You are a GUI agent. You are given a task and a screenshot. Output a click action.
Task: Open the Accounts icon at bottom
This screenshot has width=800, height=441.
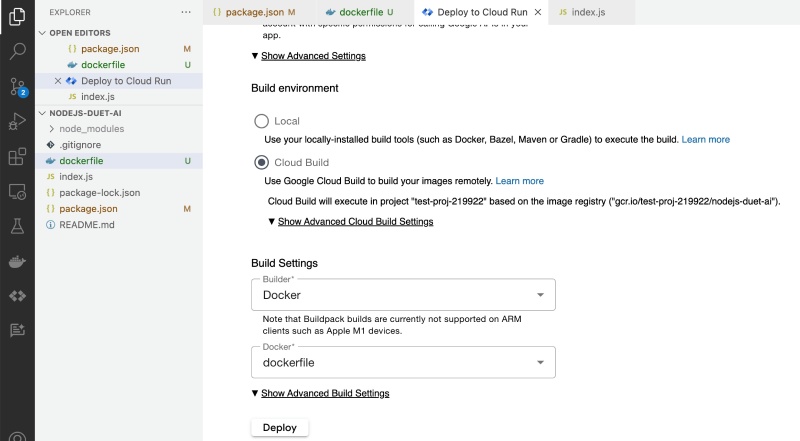17,436
